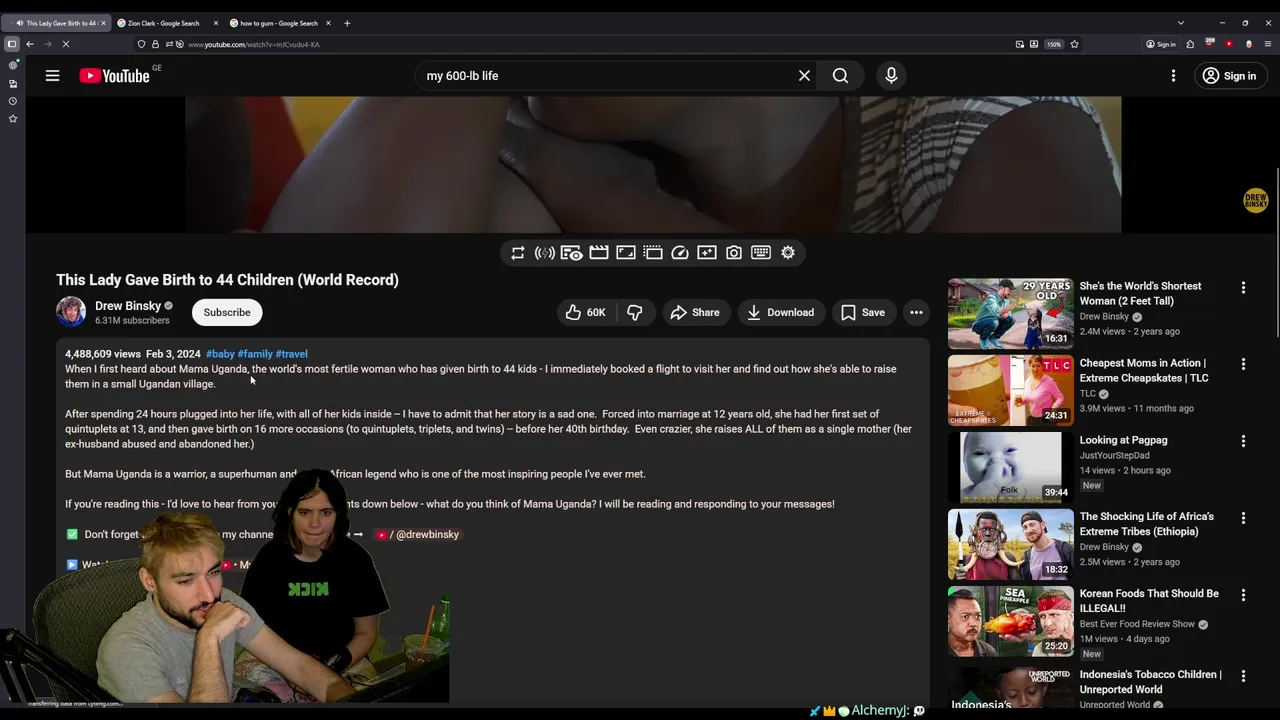
Task: Toggle video filters sparkle icon
Action: 706,253
